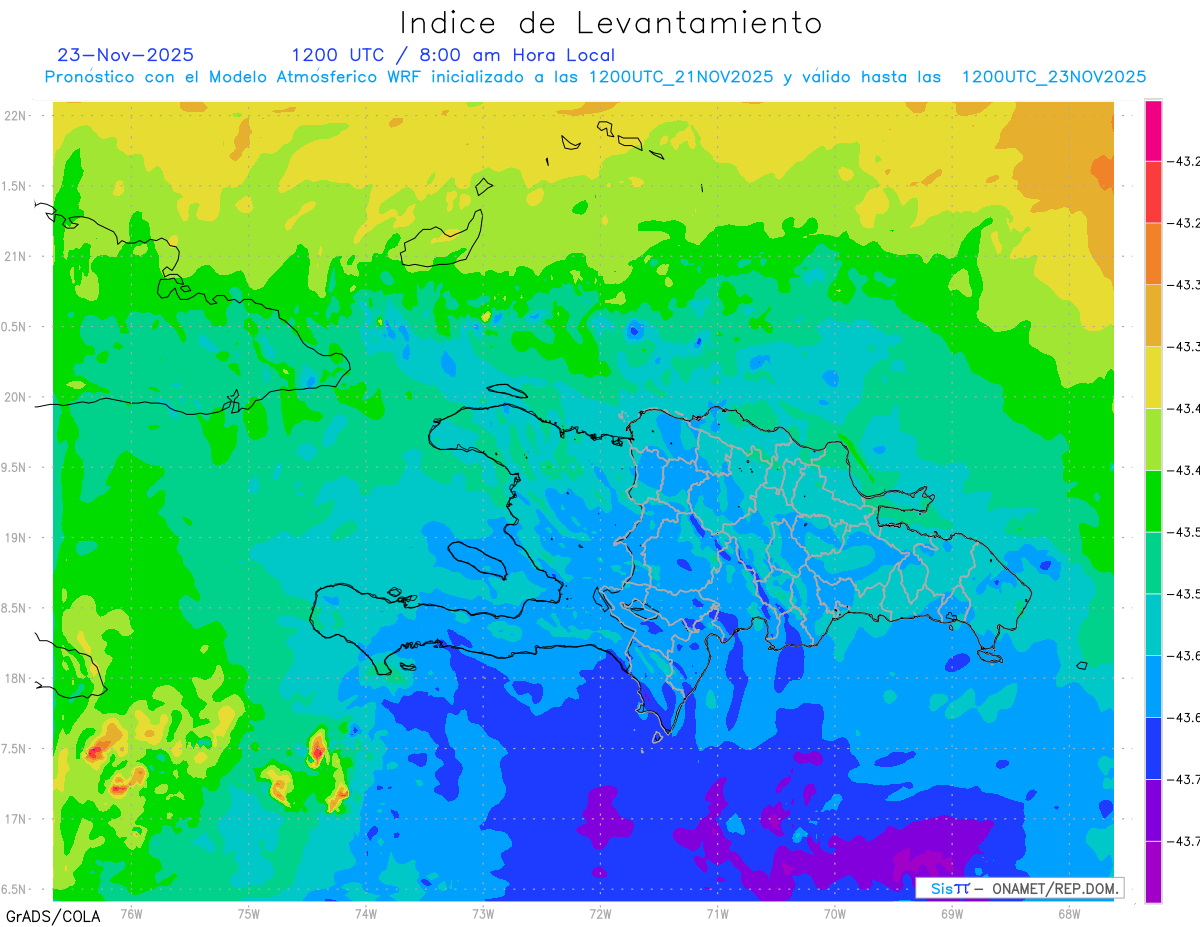
Task: Click the '75W' longitude label
Action: [x=249, y=913]
